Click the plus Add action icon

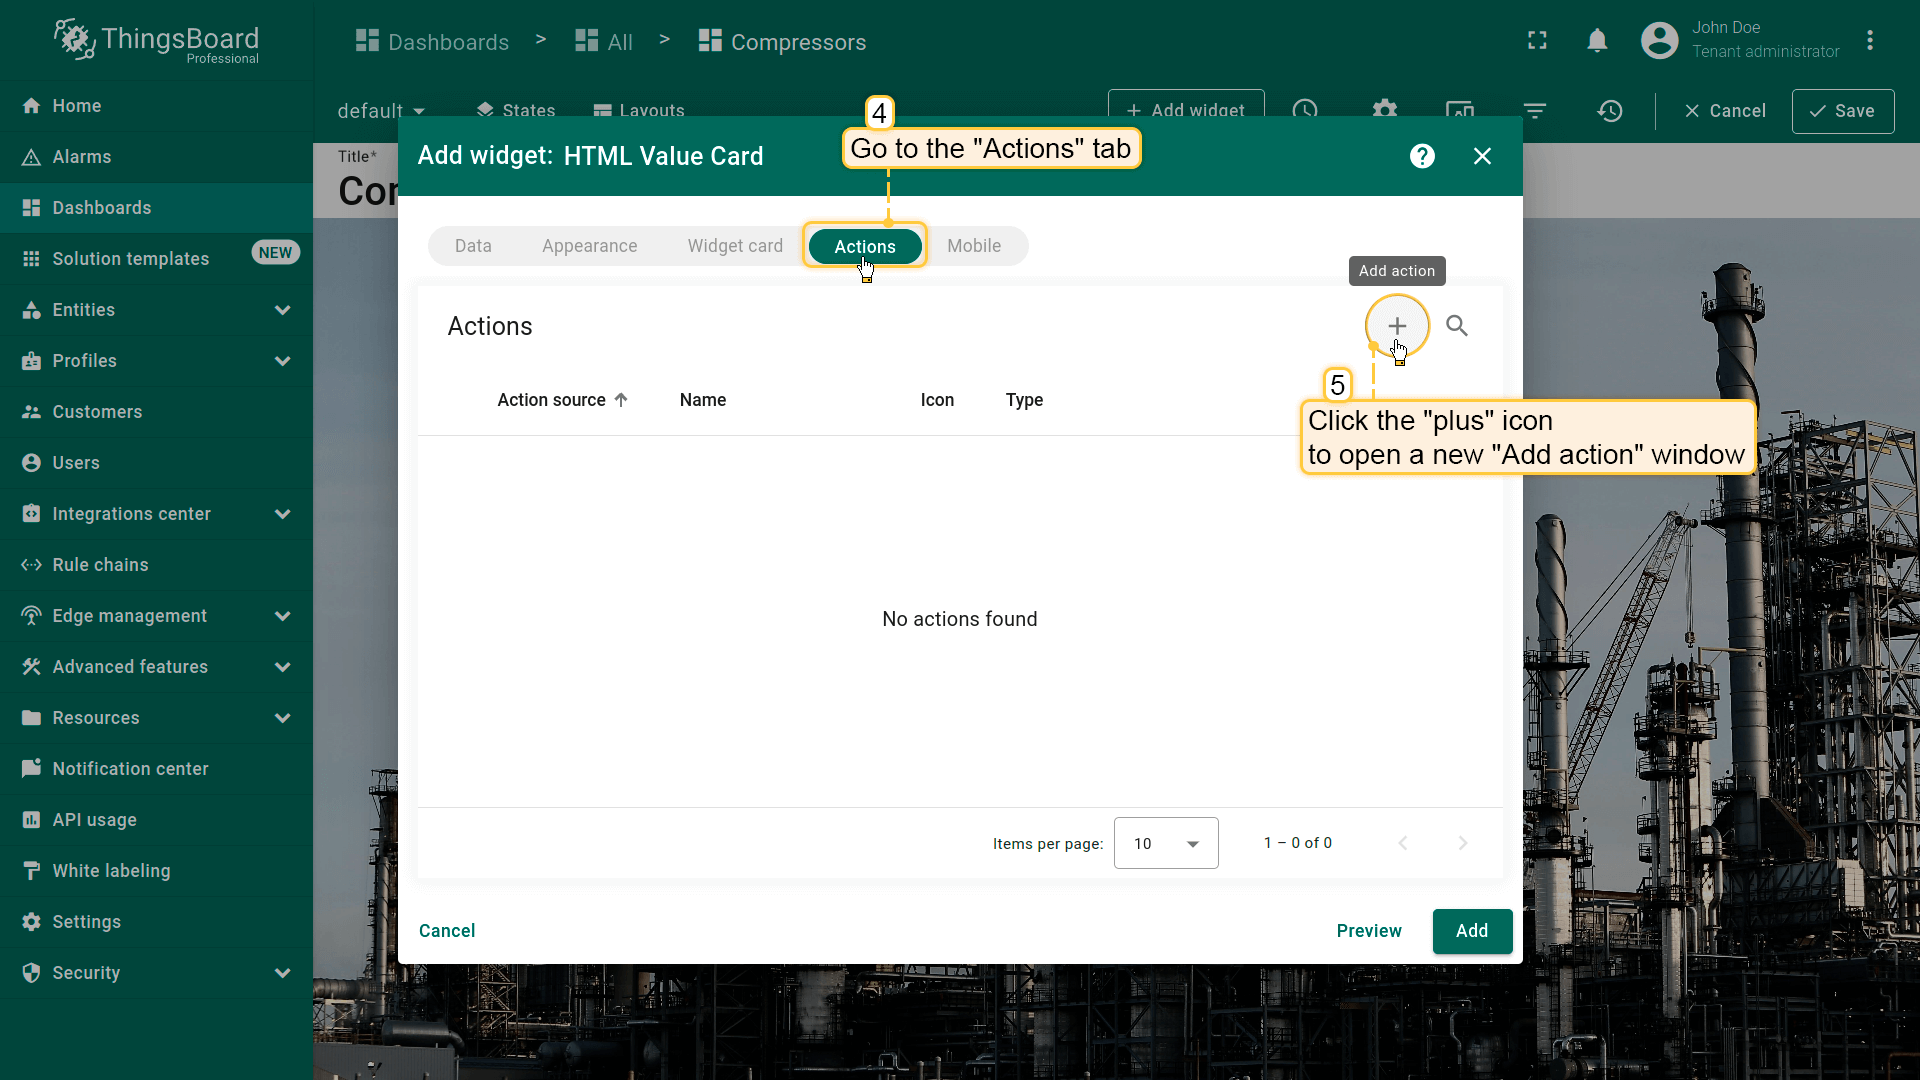click(x=1396, y=326)
